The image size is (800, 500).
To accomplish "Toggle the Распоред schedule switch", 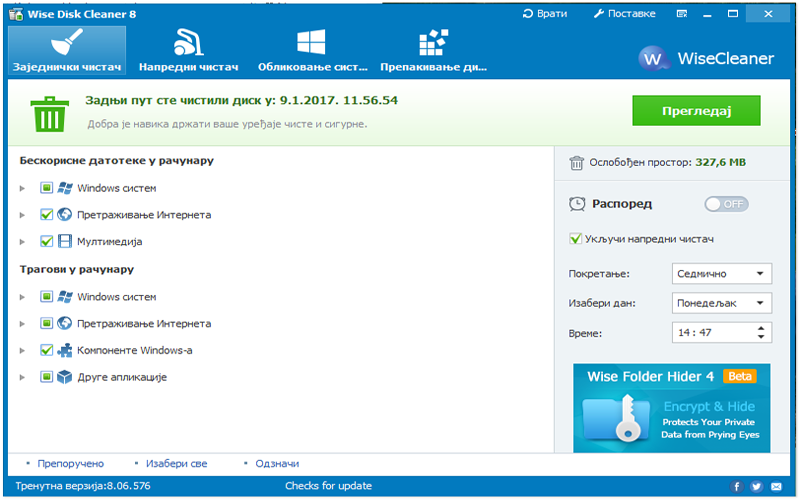I will [x=726, y=204].
